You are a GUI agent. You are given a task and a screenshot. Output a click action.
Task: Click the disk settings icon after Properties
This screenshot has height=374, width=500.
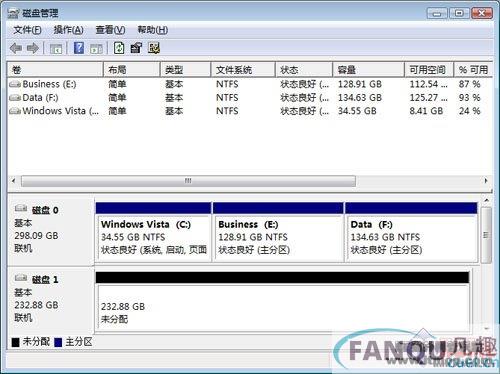point(154,48)
